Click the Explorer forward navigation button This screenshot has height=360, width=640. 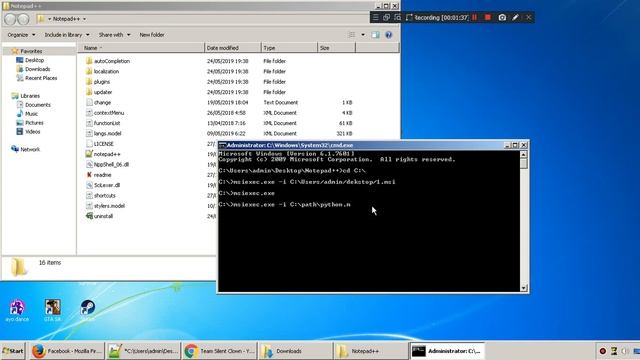(24, 19)
